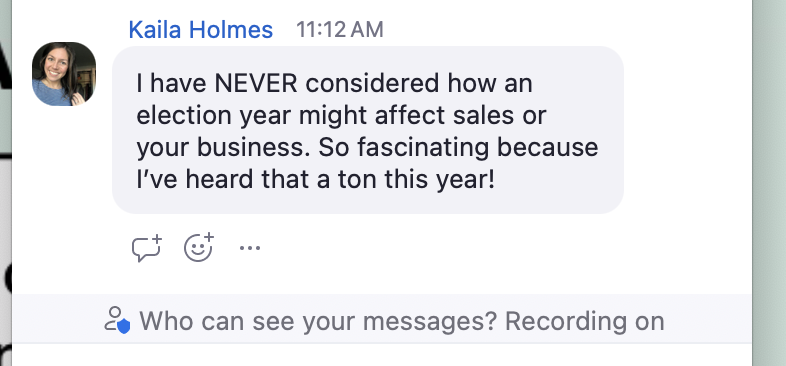Focus the message input area below privacy bar

tap(381, 355)
